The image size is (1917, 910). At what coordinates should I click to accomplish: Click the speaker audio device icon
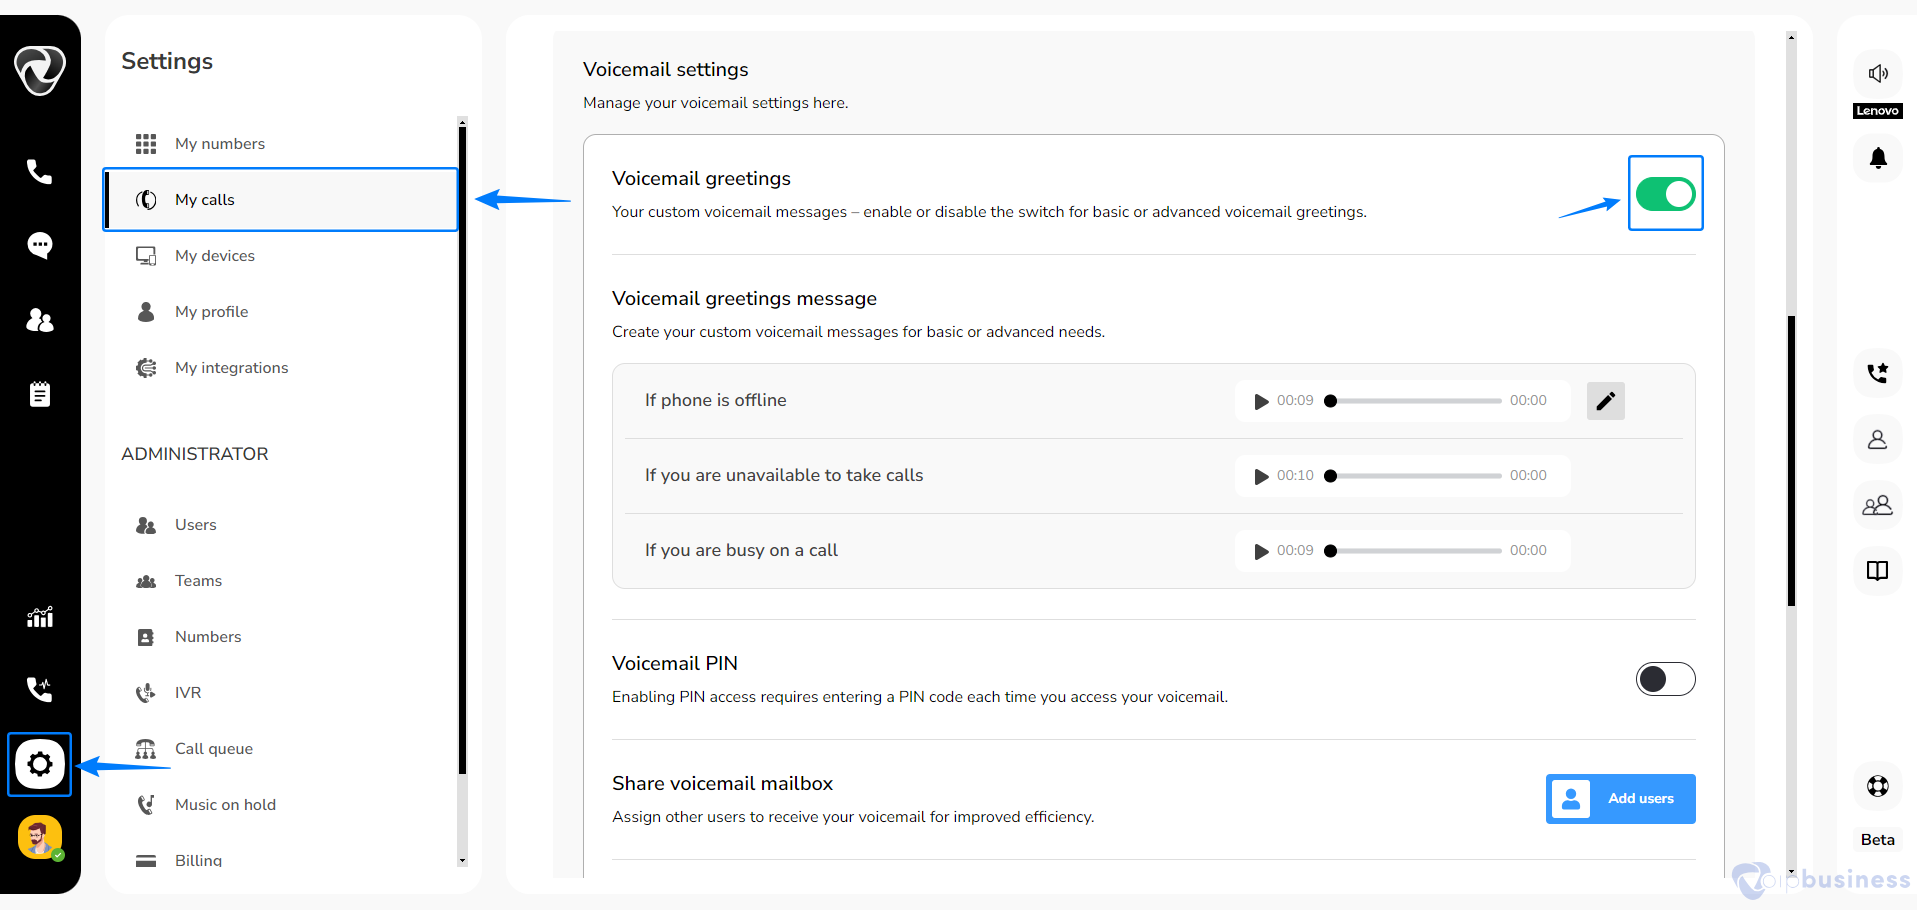click(x=1878, y=73)
